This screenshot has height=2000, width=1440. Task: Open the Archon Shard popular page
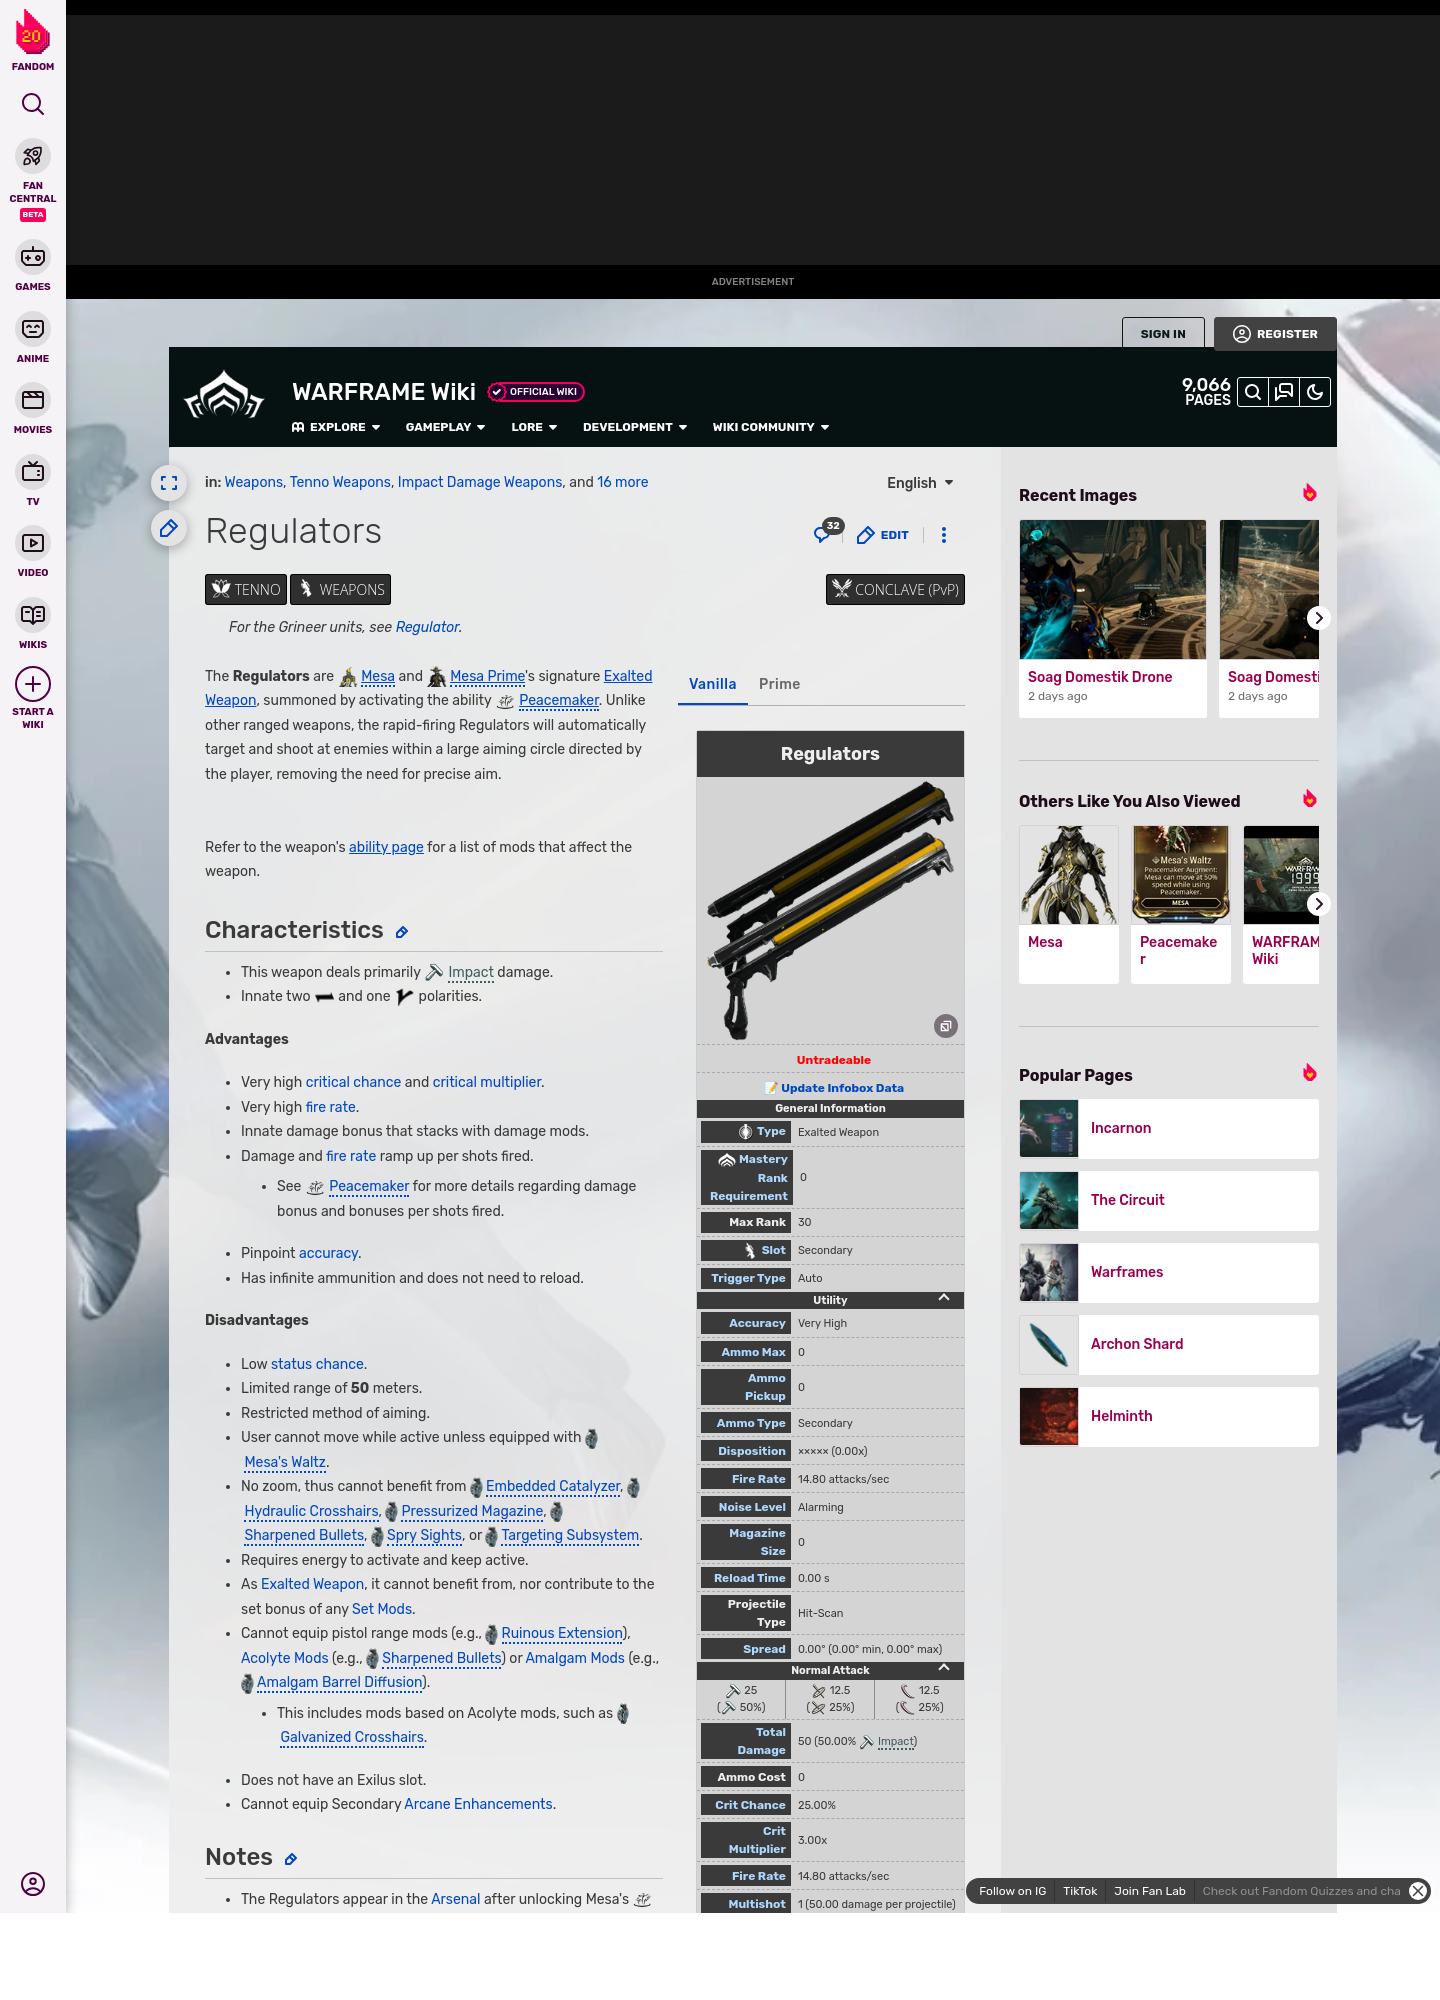1169,1345
